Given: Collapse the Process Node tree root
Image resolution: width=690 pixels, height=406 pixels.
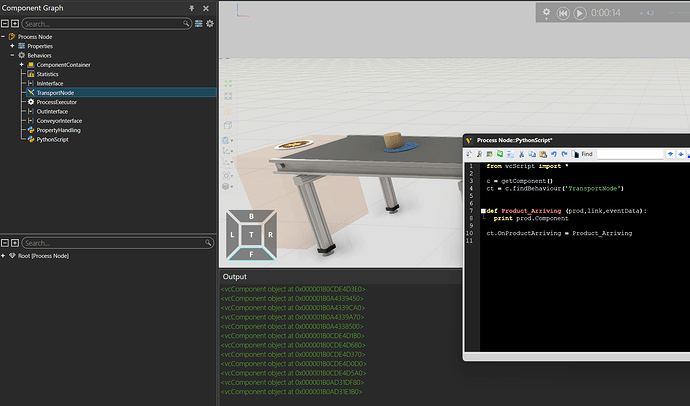Looking at the screenshot, I should coord(3,37).
